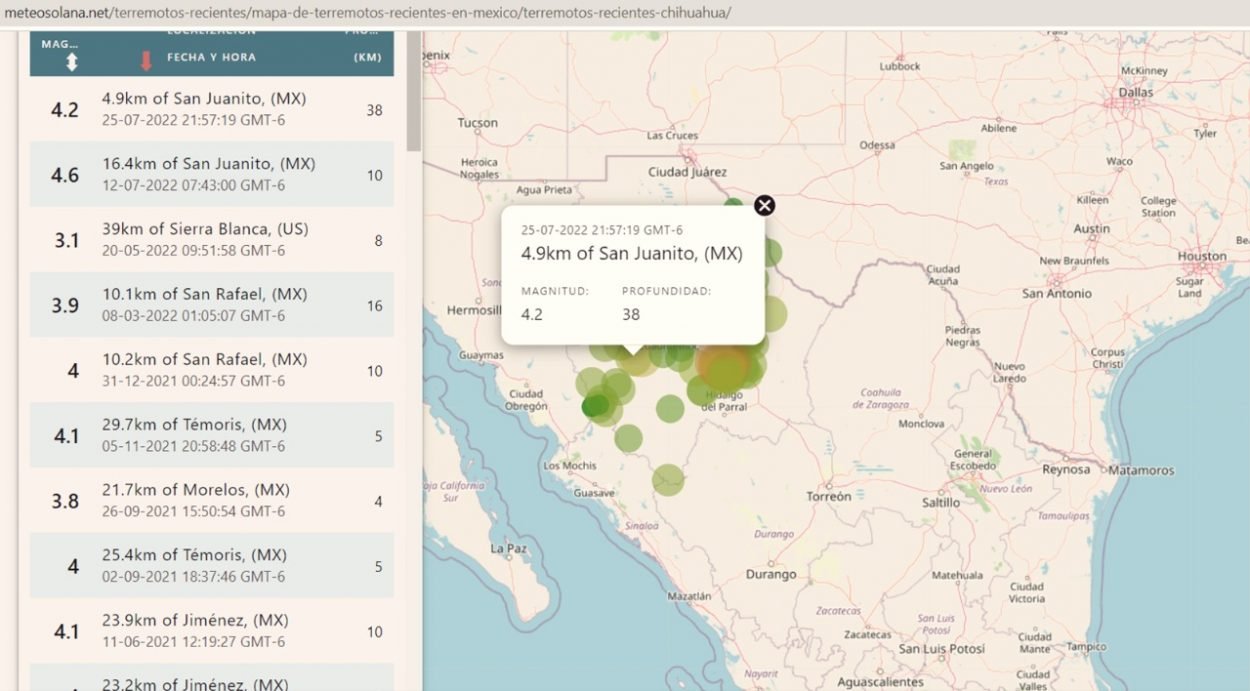The width and height of the screenshot is (1250, 691).
Task: Select the dark green earthquake circle marker
Action: pyautogui.click(x=595, y=405)
